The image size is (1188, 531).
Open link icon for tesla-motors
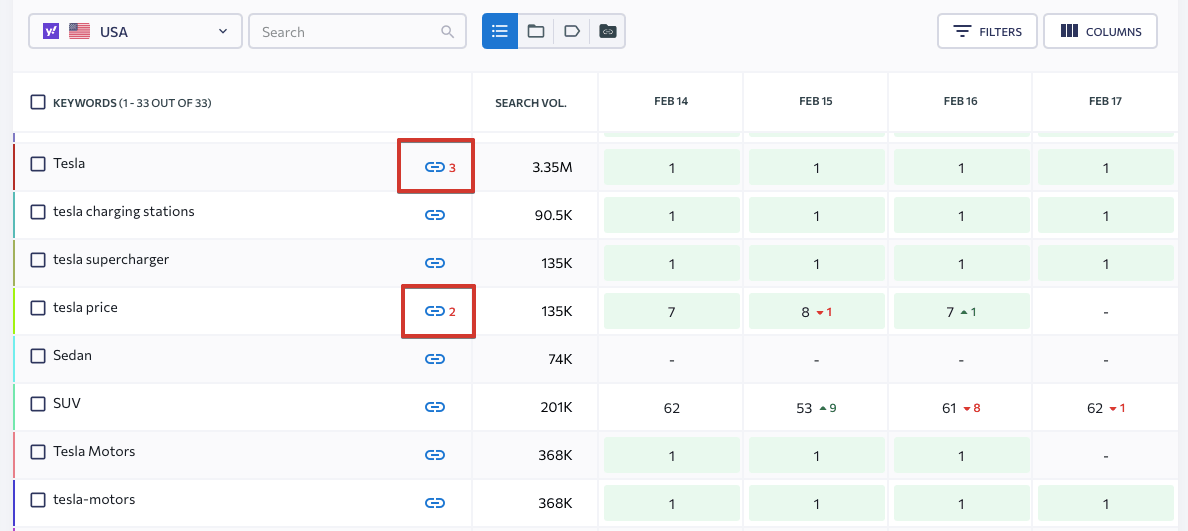[x=434, y=503]
